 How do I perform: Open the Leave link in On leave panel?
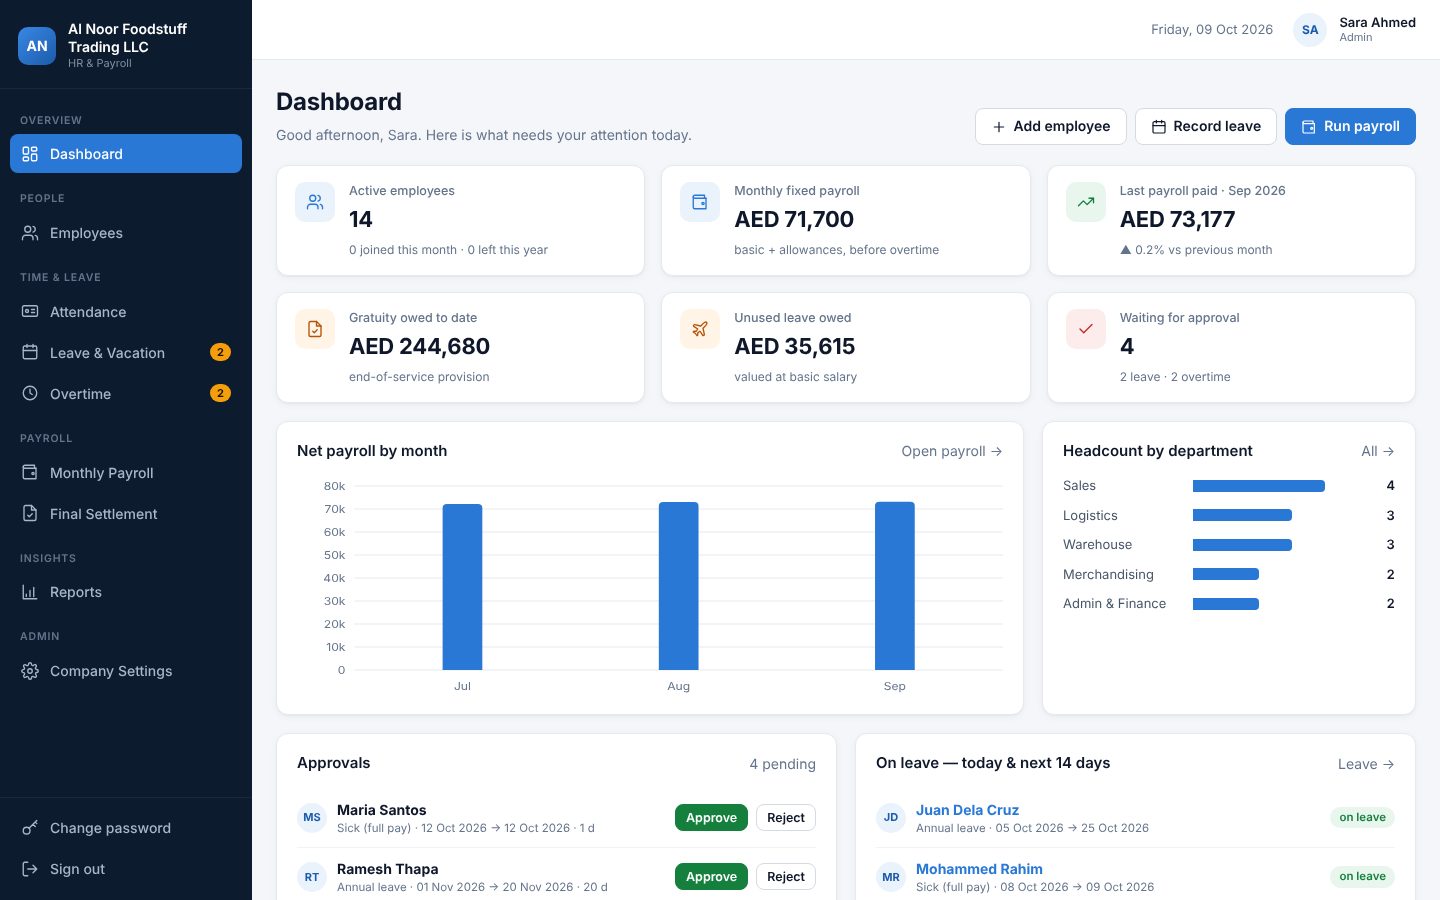tap(1366, 764)
